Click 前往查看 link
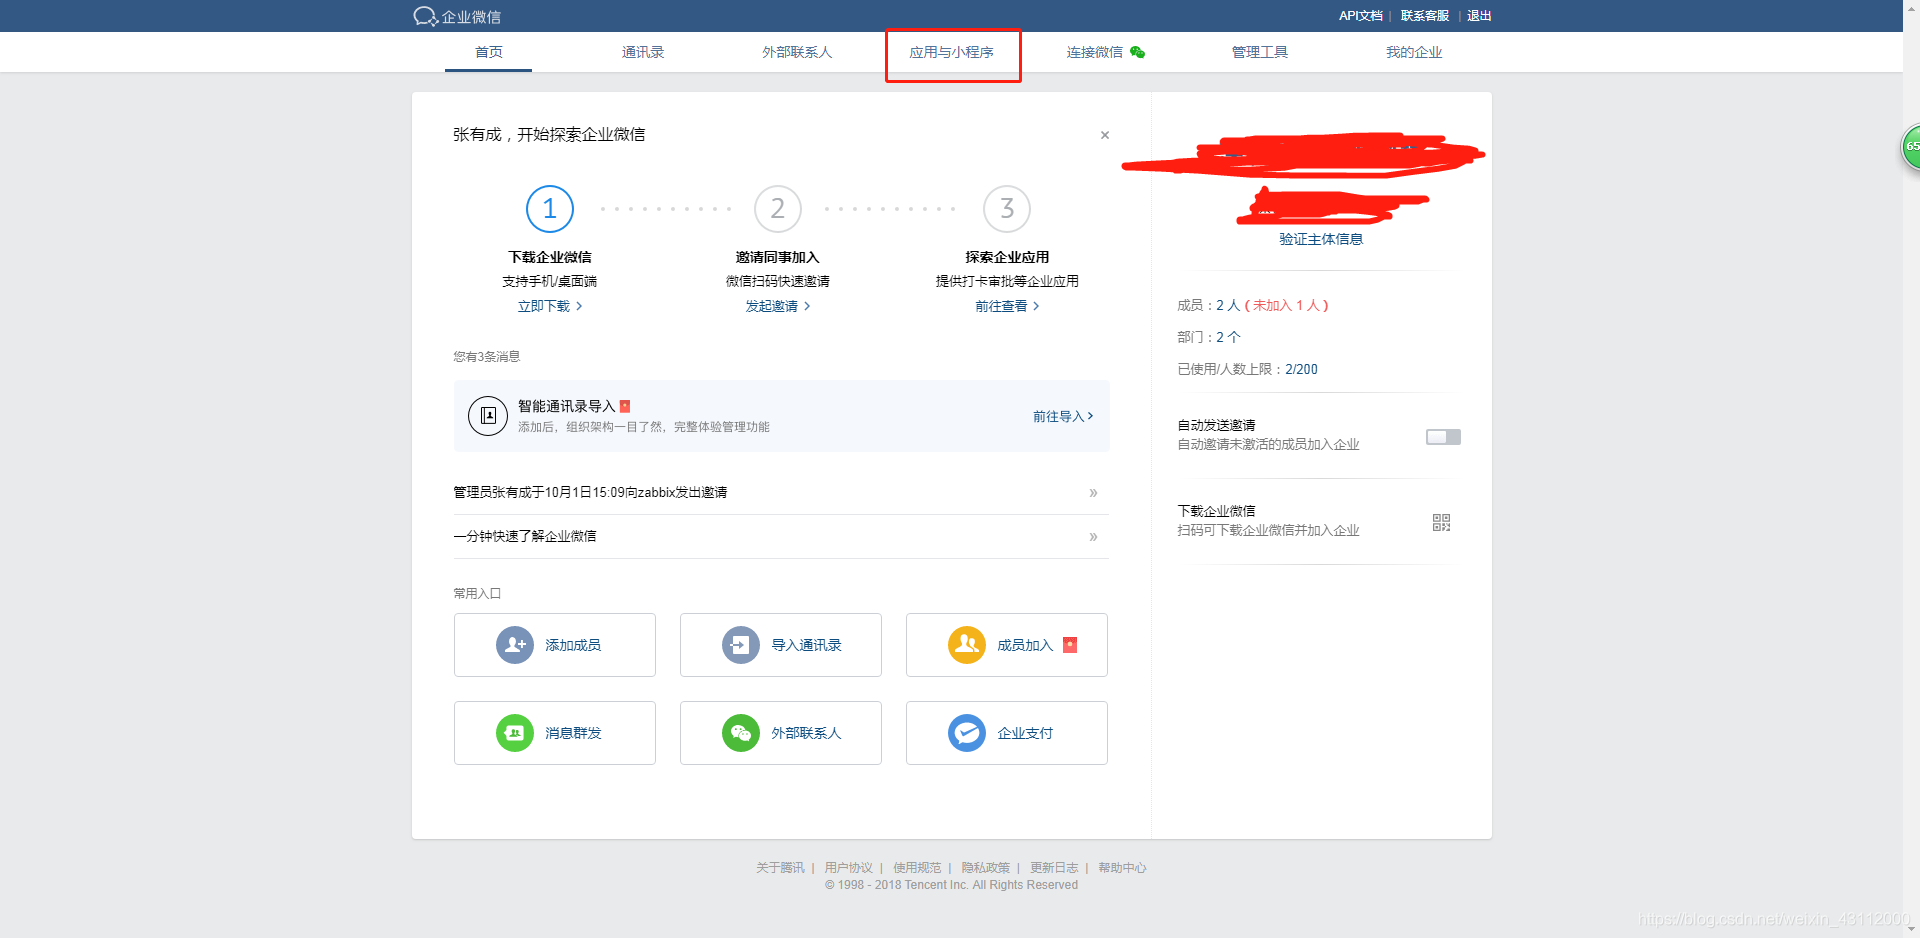Image resolution: width=1920 pixels, height=938 pixels. (1007, 306)
